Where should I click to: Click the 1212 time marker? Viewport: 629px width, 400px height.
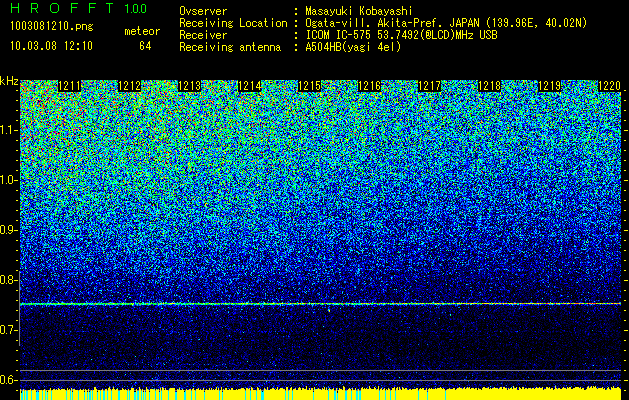click(130, 86)
